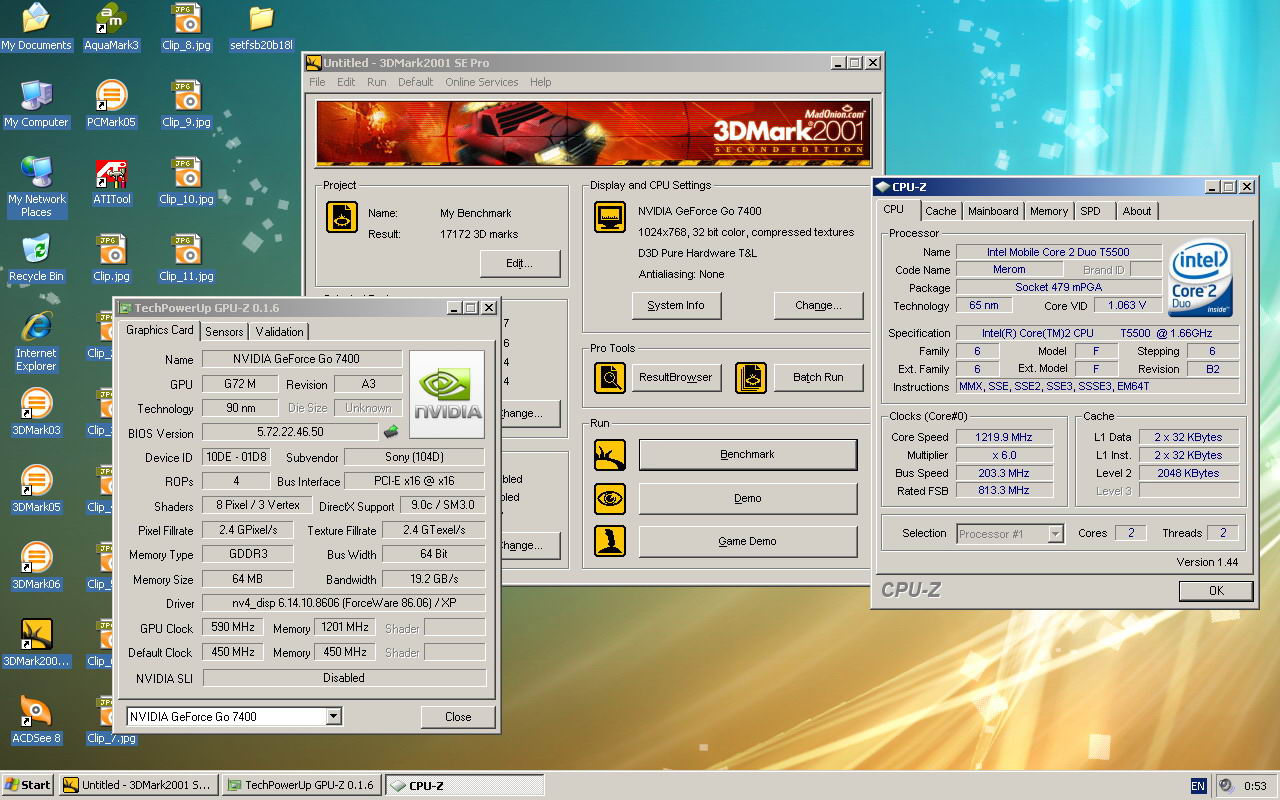Open My Computer desktop icon

(x=36, y=104)
